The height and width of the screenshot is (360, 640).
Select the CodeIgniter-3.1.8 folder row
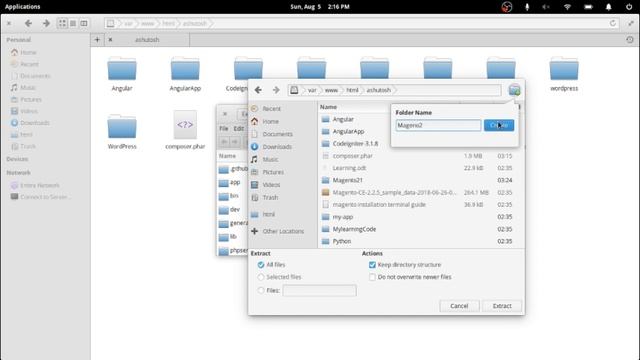[420, 144]
